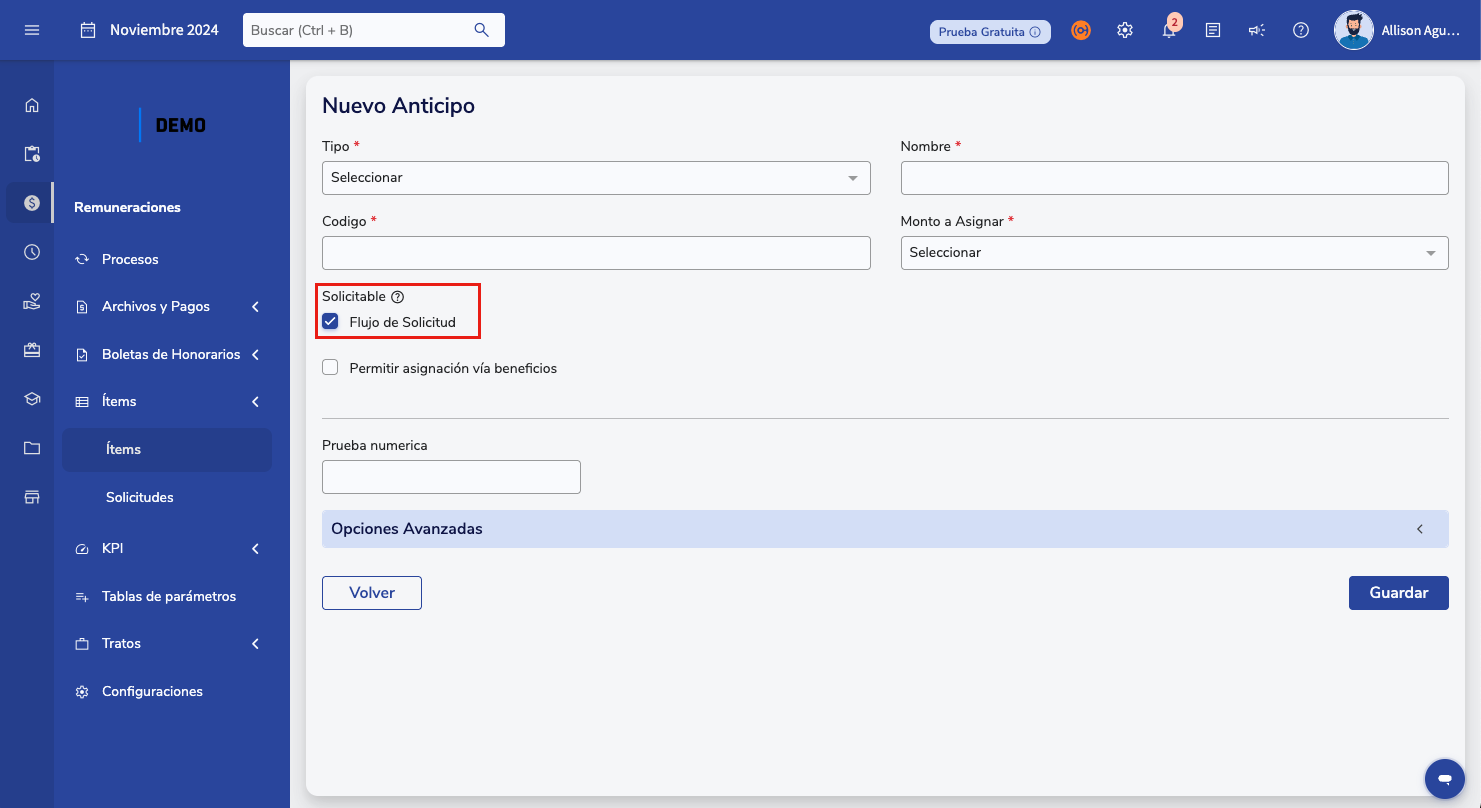Click the Volver button
Viewport: 1481px width, 808px height.
click(x=372, y=593)
